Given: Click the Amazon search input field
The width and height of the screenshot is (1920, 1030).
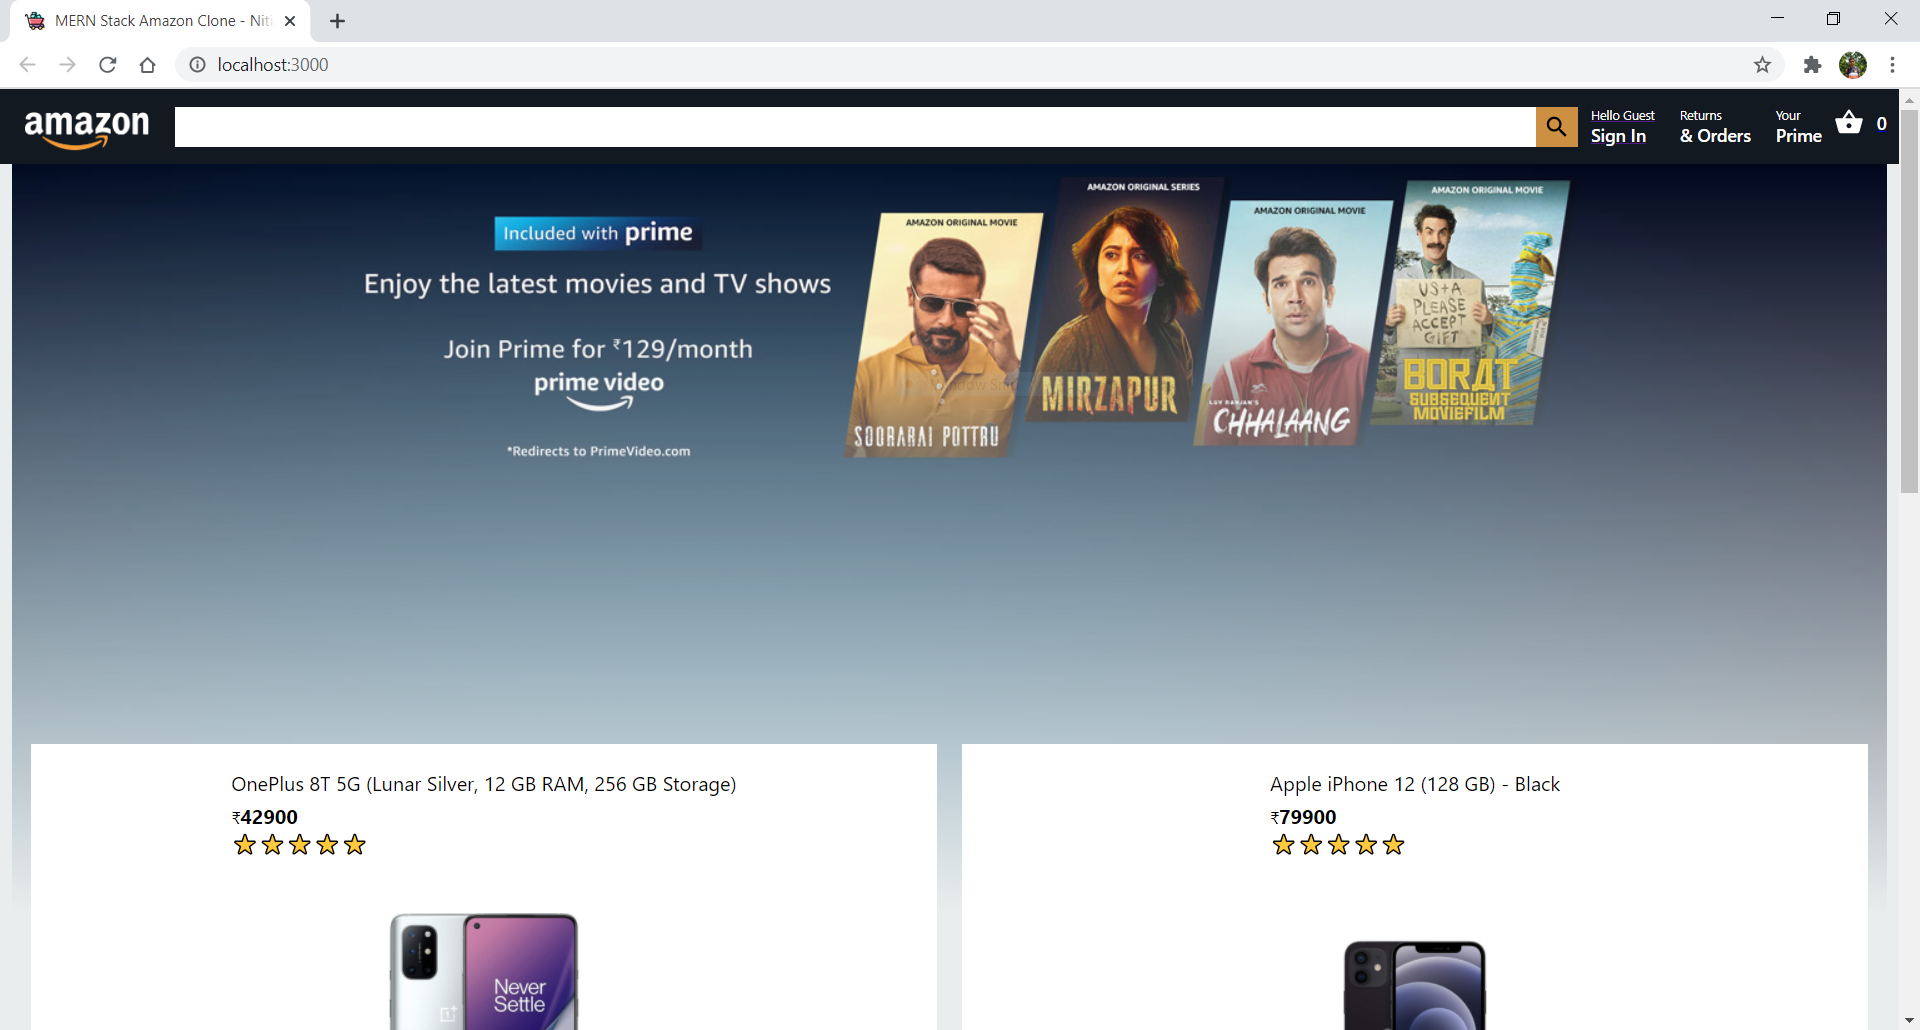Looking at the screenshot, I should click(x=855, y=127).
